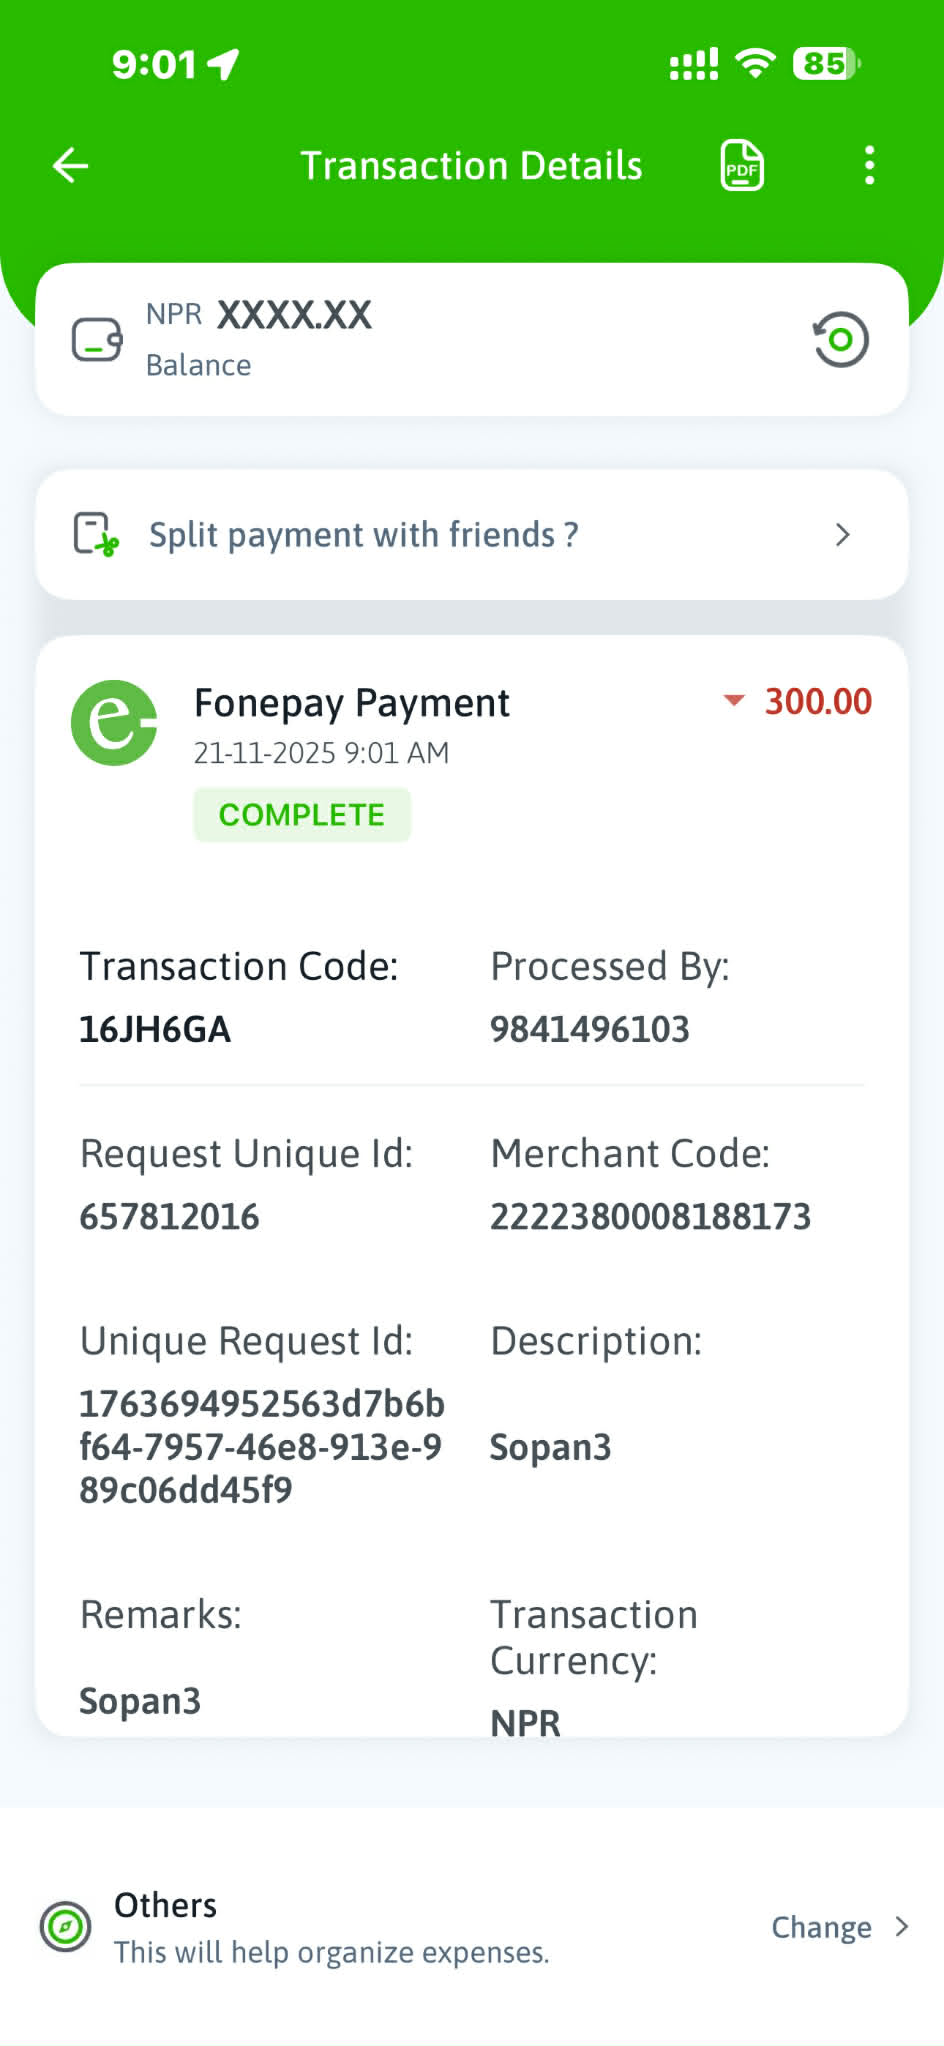Open Split payment with friends option

(363, 535)
